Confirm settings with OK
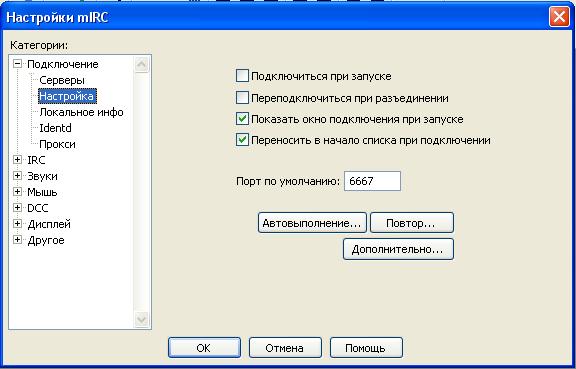Screen dimensions: 576x369 204,348
